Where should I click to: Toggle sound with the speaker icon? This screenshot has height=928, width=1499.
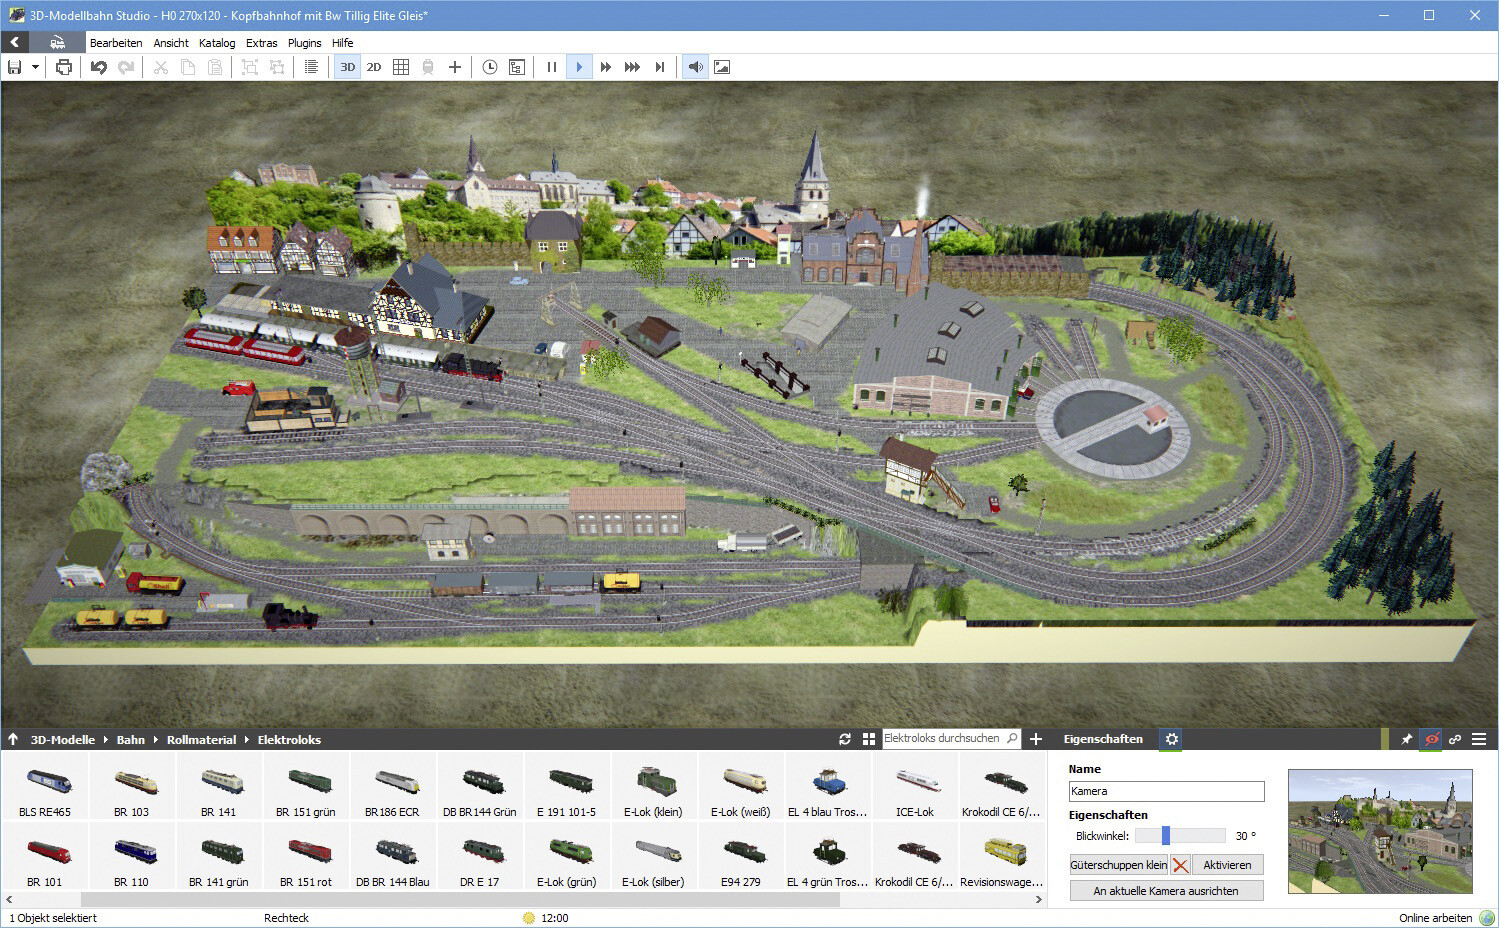(x=695, y=67)
